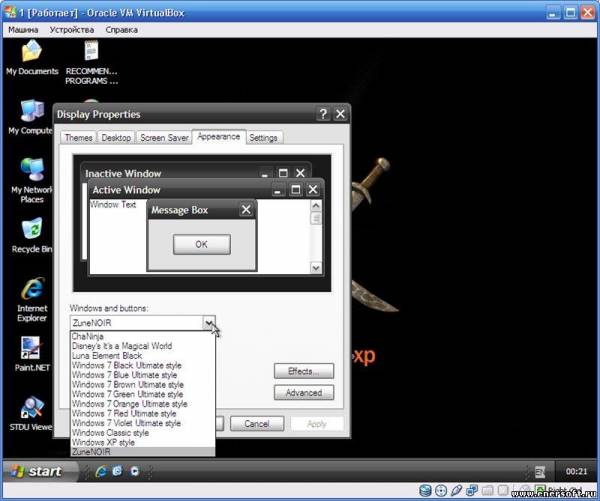Click the system tray icon beside the clock
The height and width of the screenshot is (501, 600).
540,472
